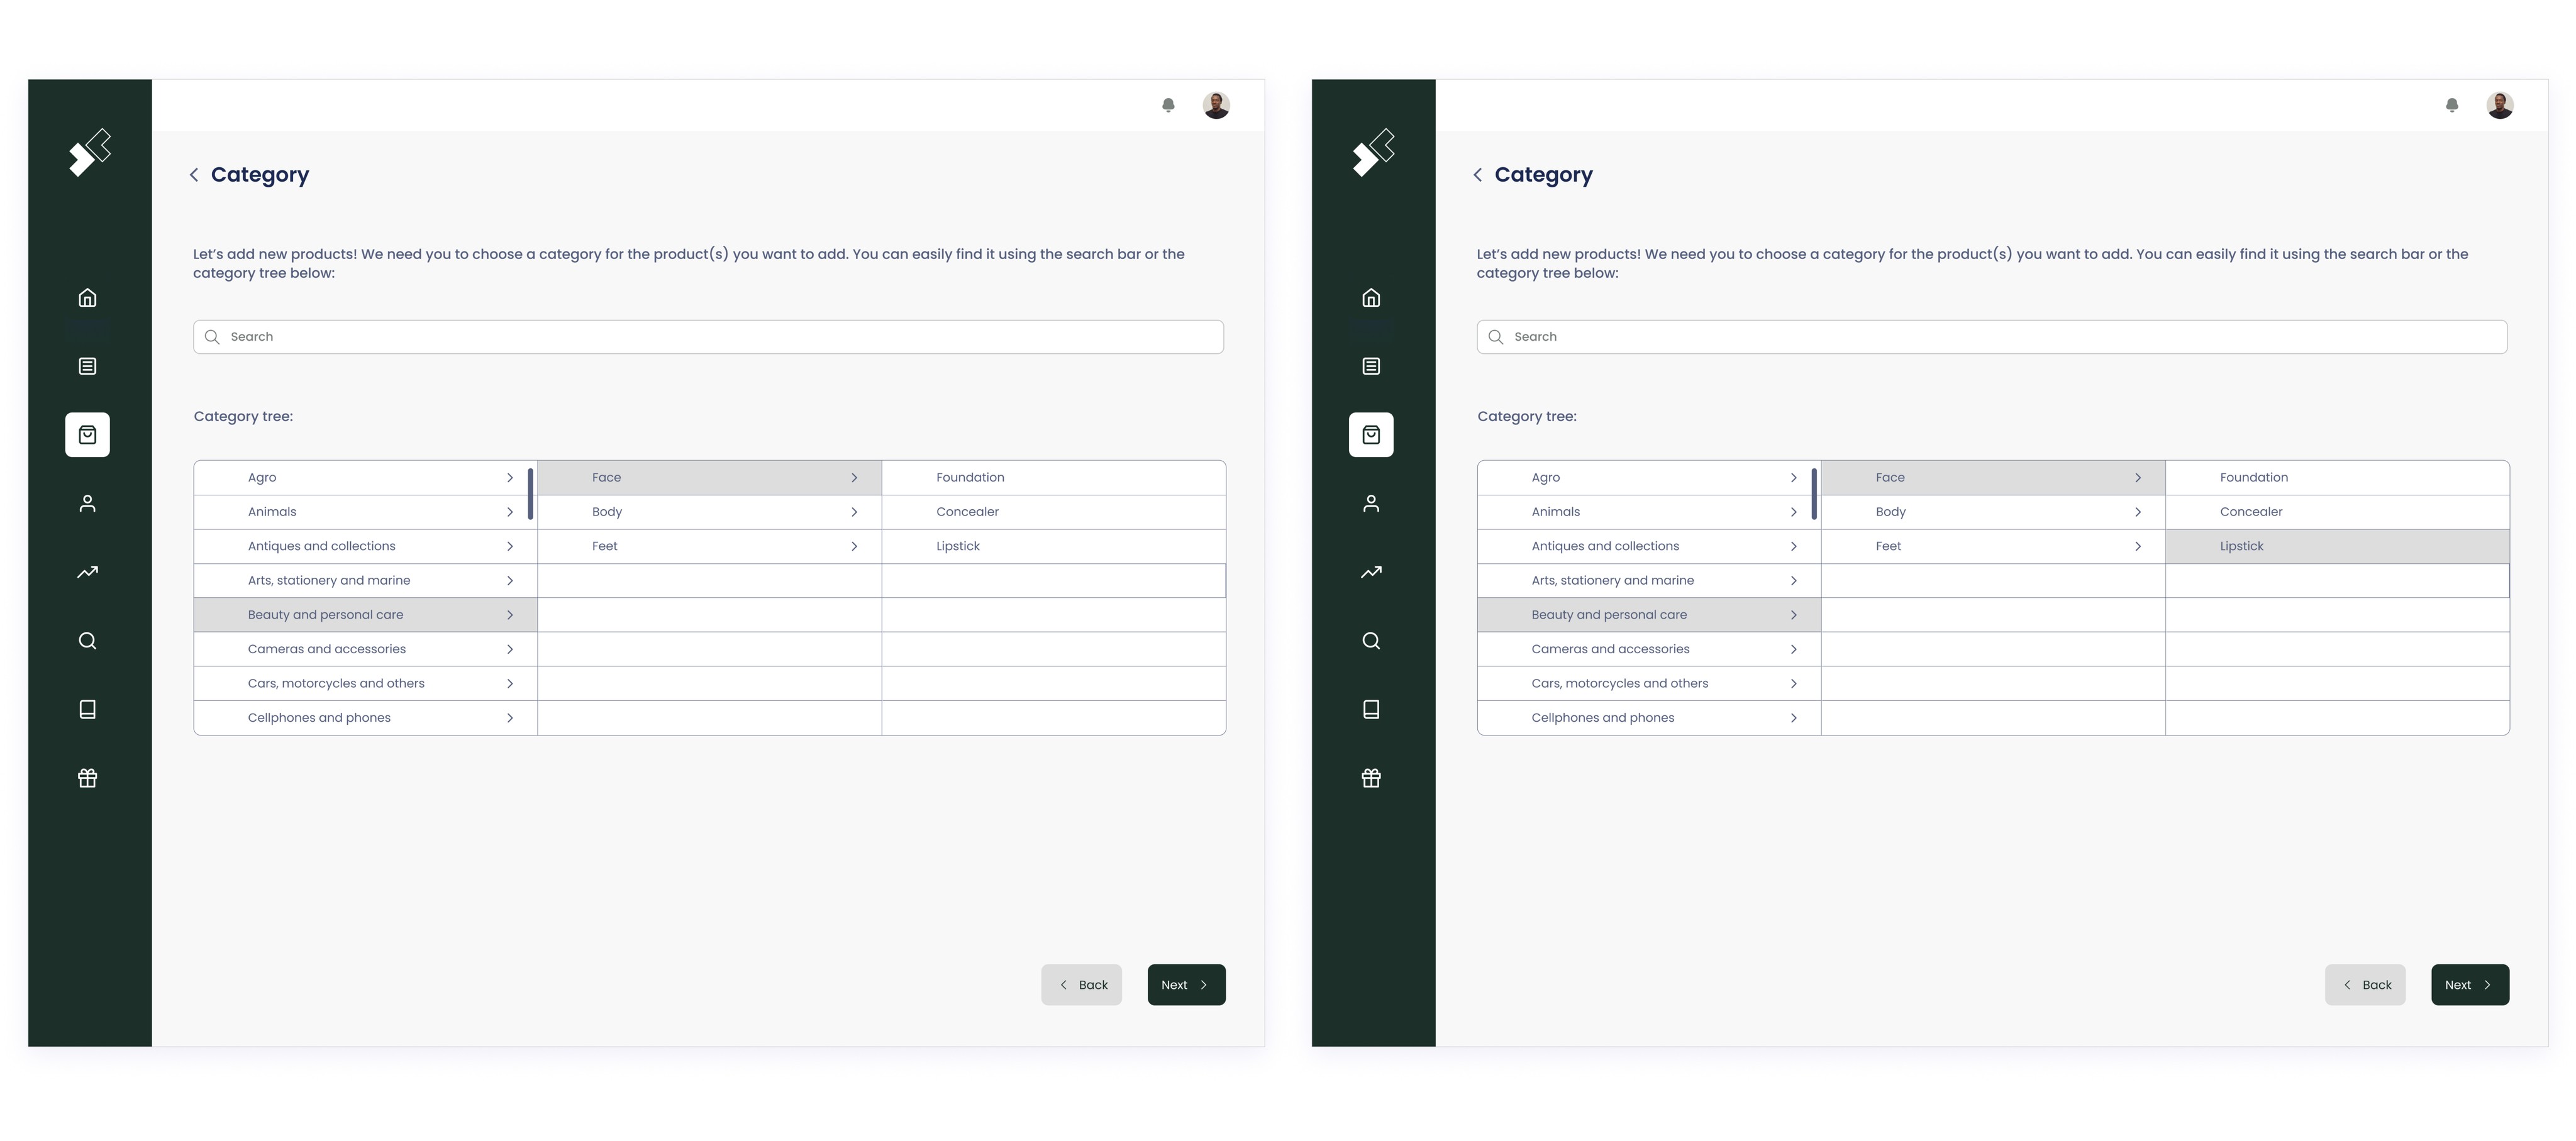
Task: Click the magnifier sidebar icon in left mockup
Action: [x=88, y=641]
